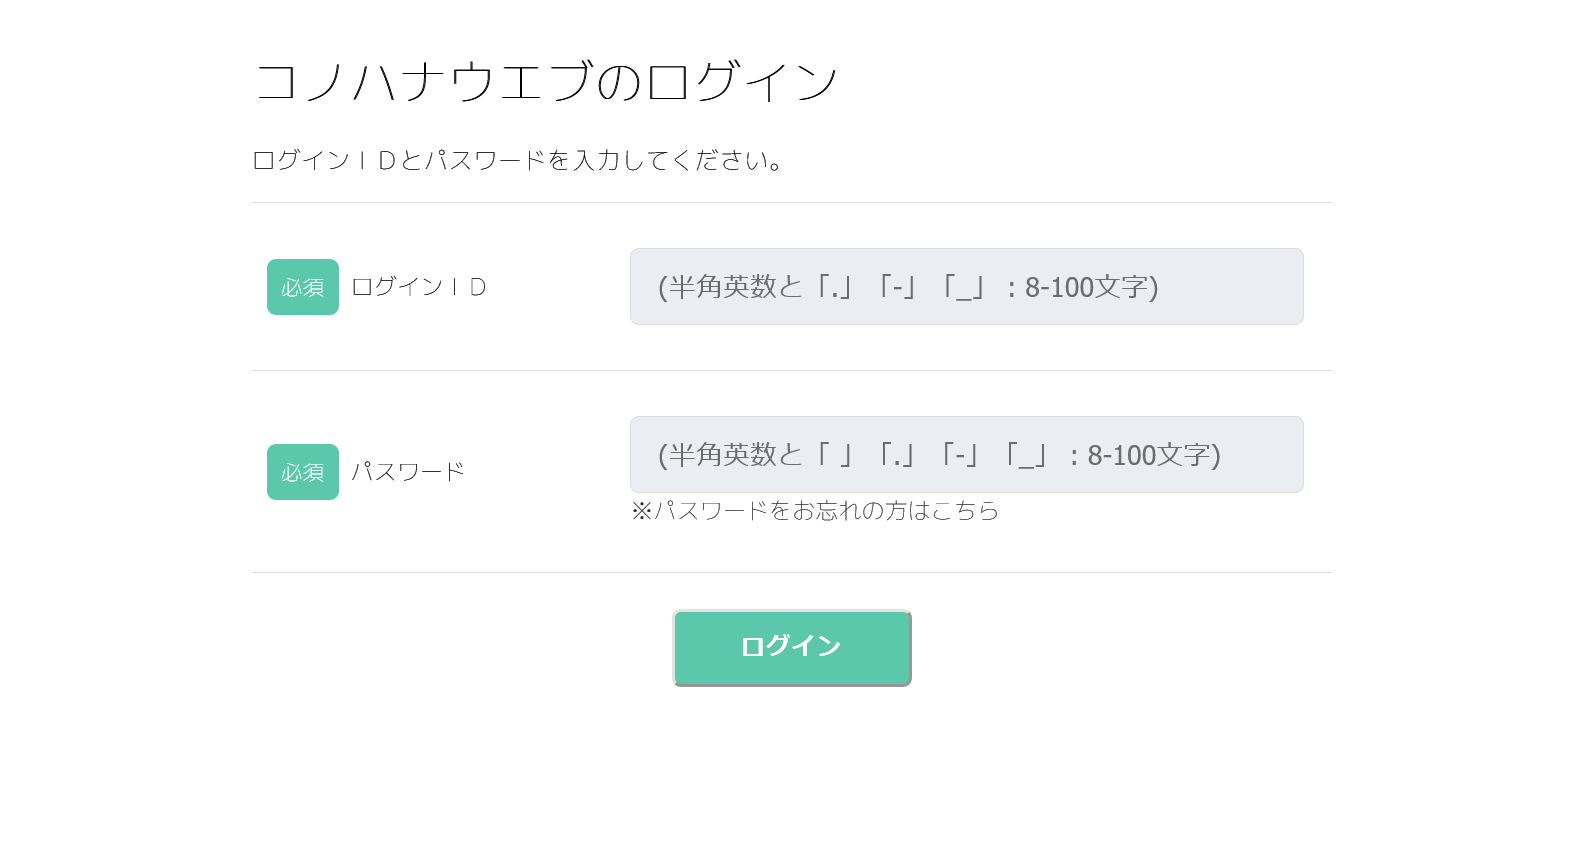Click the 半角英数 placeholder in the ログインID field

pyautogui.click(x=723, y=288)
